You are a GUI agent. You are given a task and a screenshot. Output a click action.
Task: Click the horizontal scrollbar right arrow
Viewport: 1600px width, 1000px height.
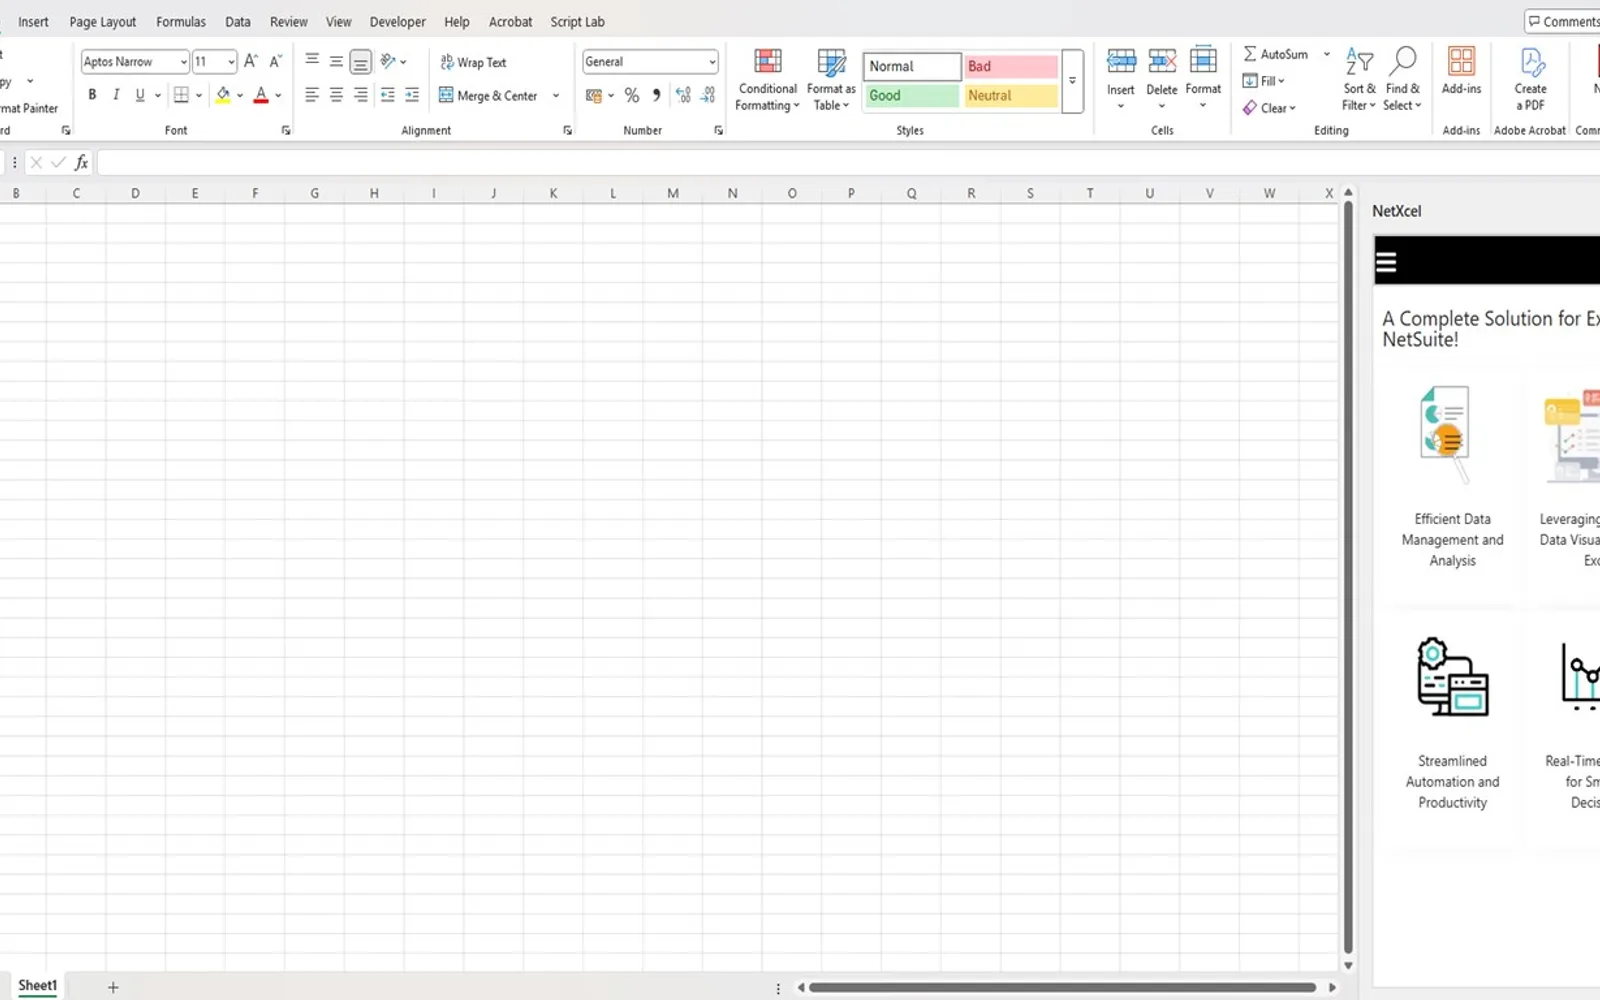1331,987
